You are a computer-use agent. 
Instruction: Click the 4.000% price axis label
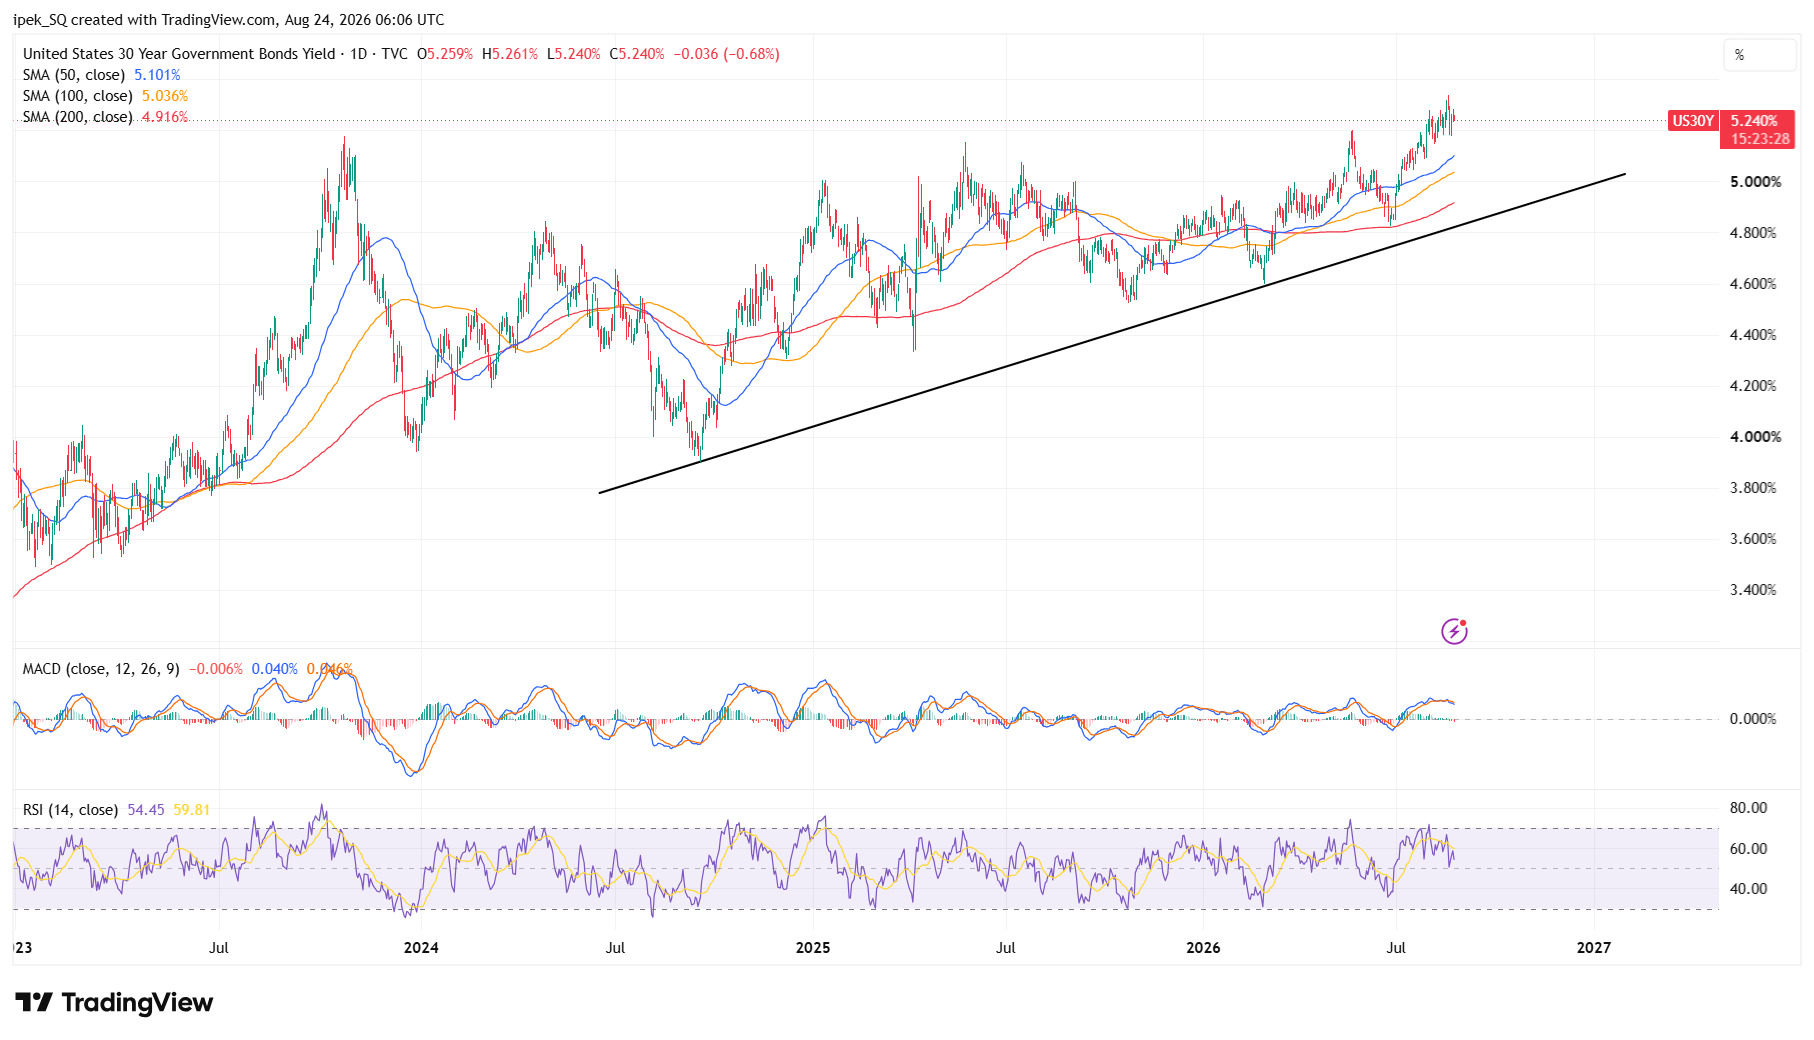point(1755,437)
